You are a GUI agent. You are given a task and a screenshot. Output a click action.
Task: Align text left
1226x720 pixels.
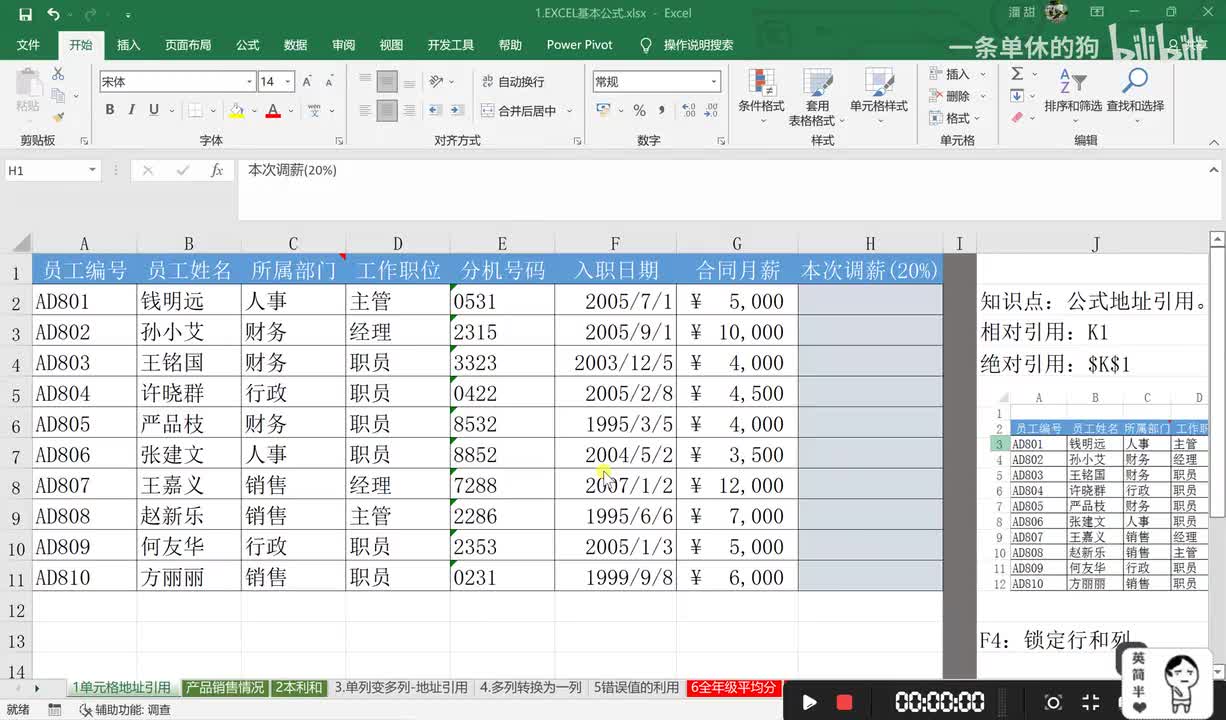[365, 111]
